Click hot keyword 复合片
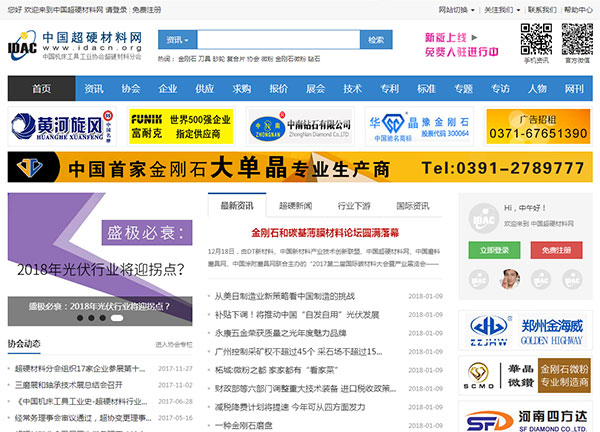The height and width of the screenshot is (432, 600). (x=235, y=59)
